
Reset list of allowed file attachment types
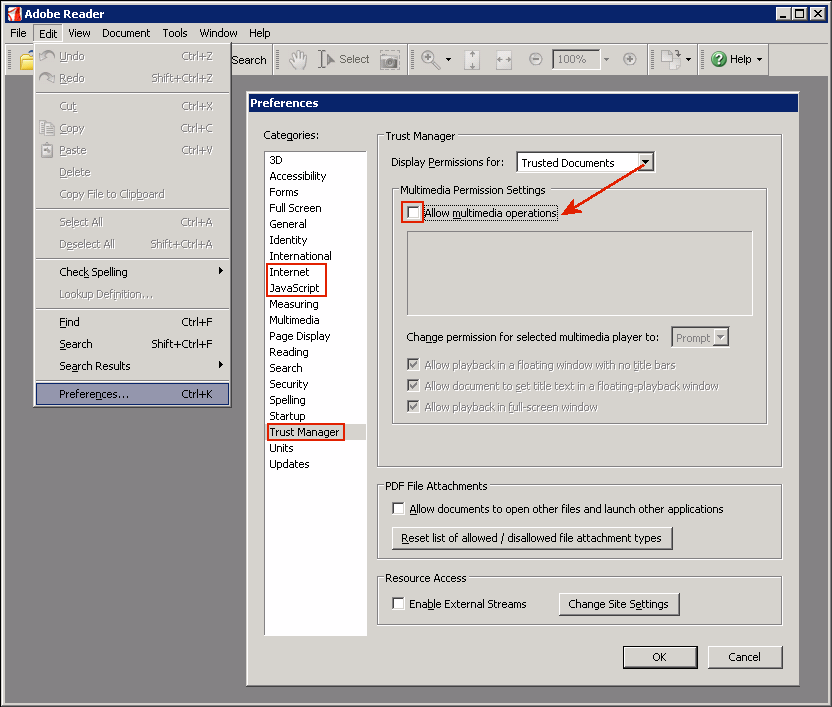[532, 538]
